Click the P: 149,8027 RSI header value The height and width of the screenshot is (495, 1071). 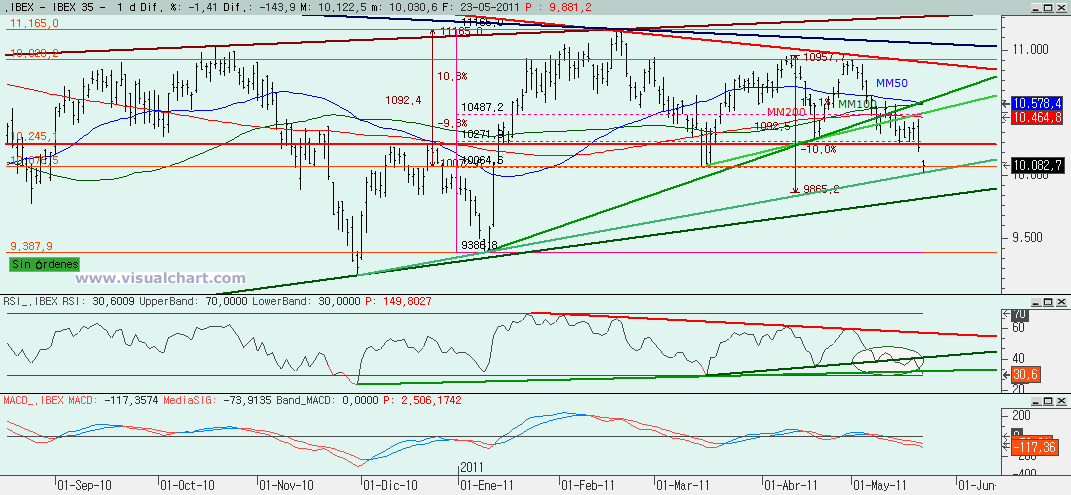(399, 301)
